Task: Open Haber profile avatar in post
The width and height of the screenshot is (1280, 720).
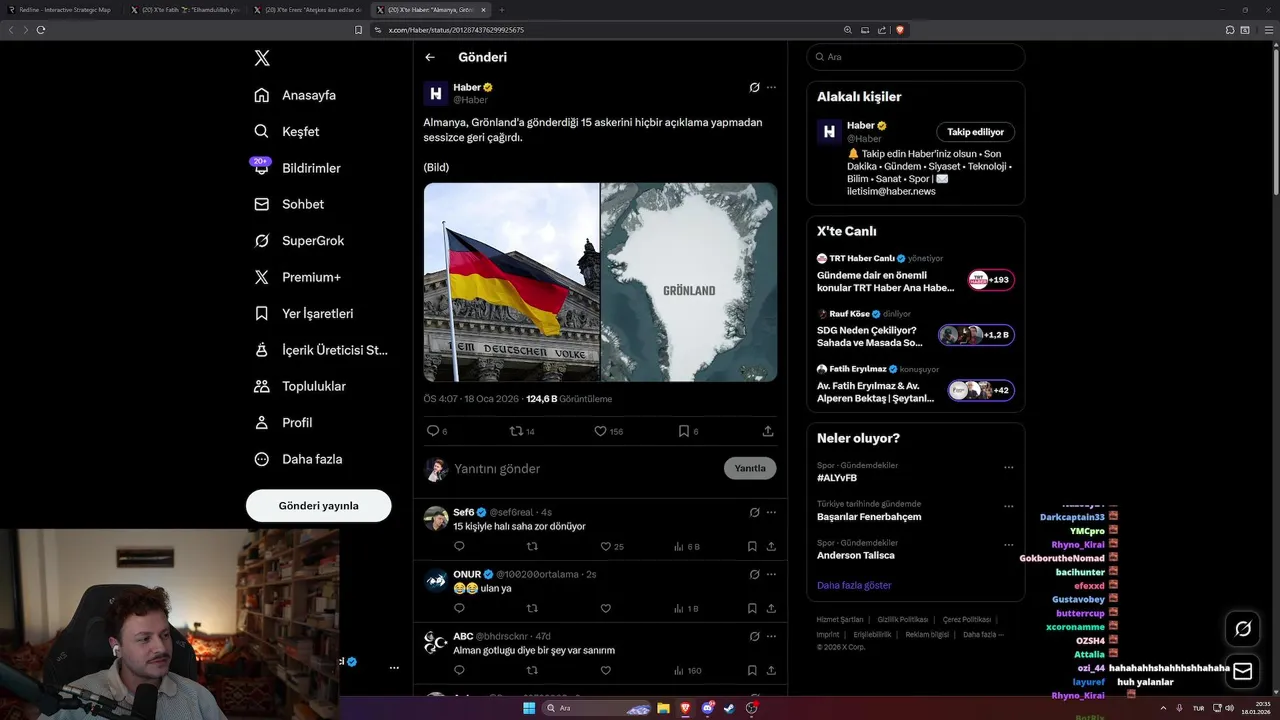Action: tap(436, 94)
